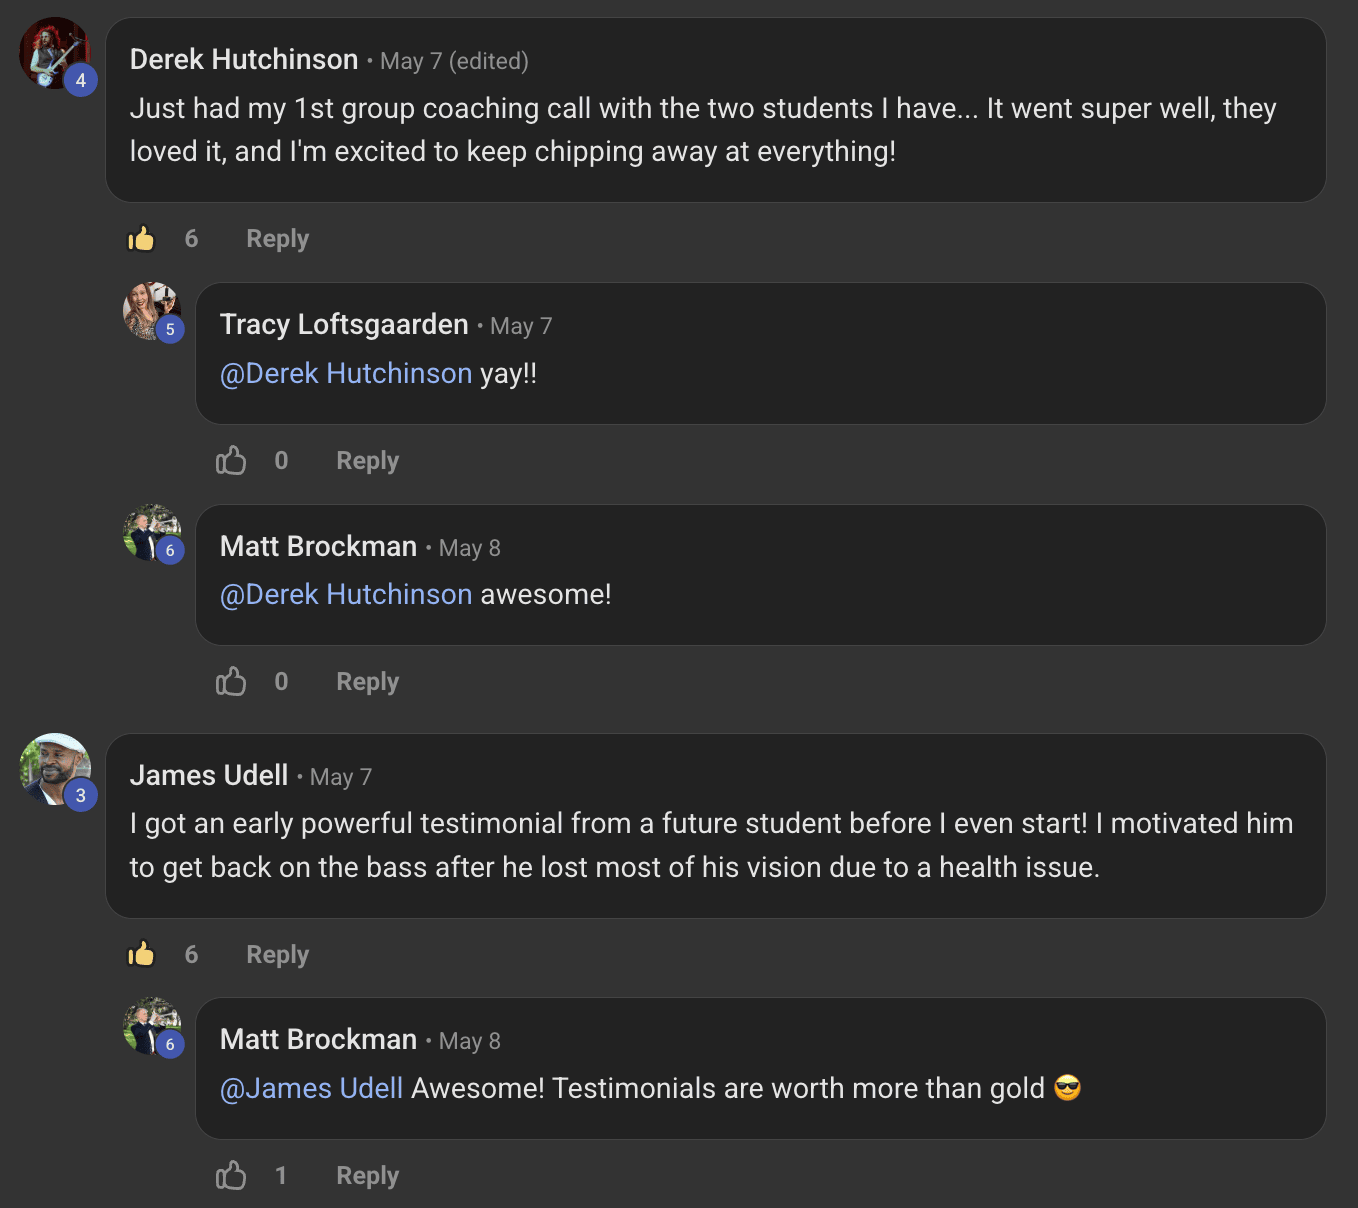Like Matt Brockman's testimonials gold reply
The width and height of the screenshot is (1358, 1208).
[x=231, y=1176]
